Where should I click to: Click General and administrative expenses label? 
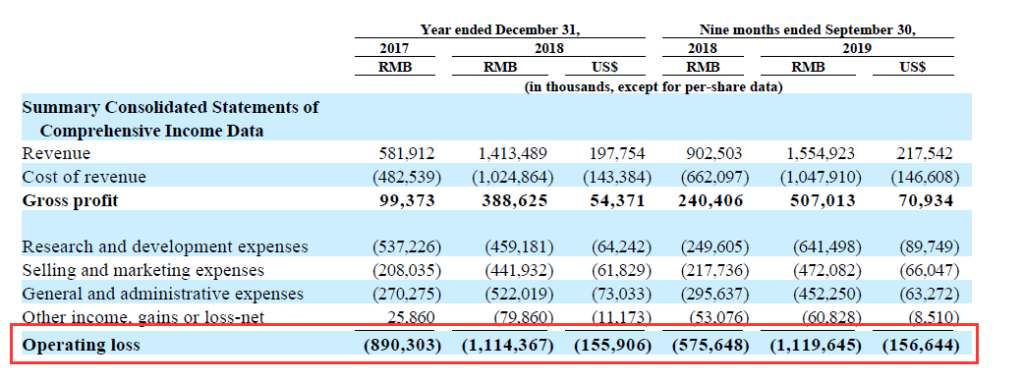[x=163, y=294]
